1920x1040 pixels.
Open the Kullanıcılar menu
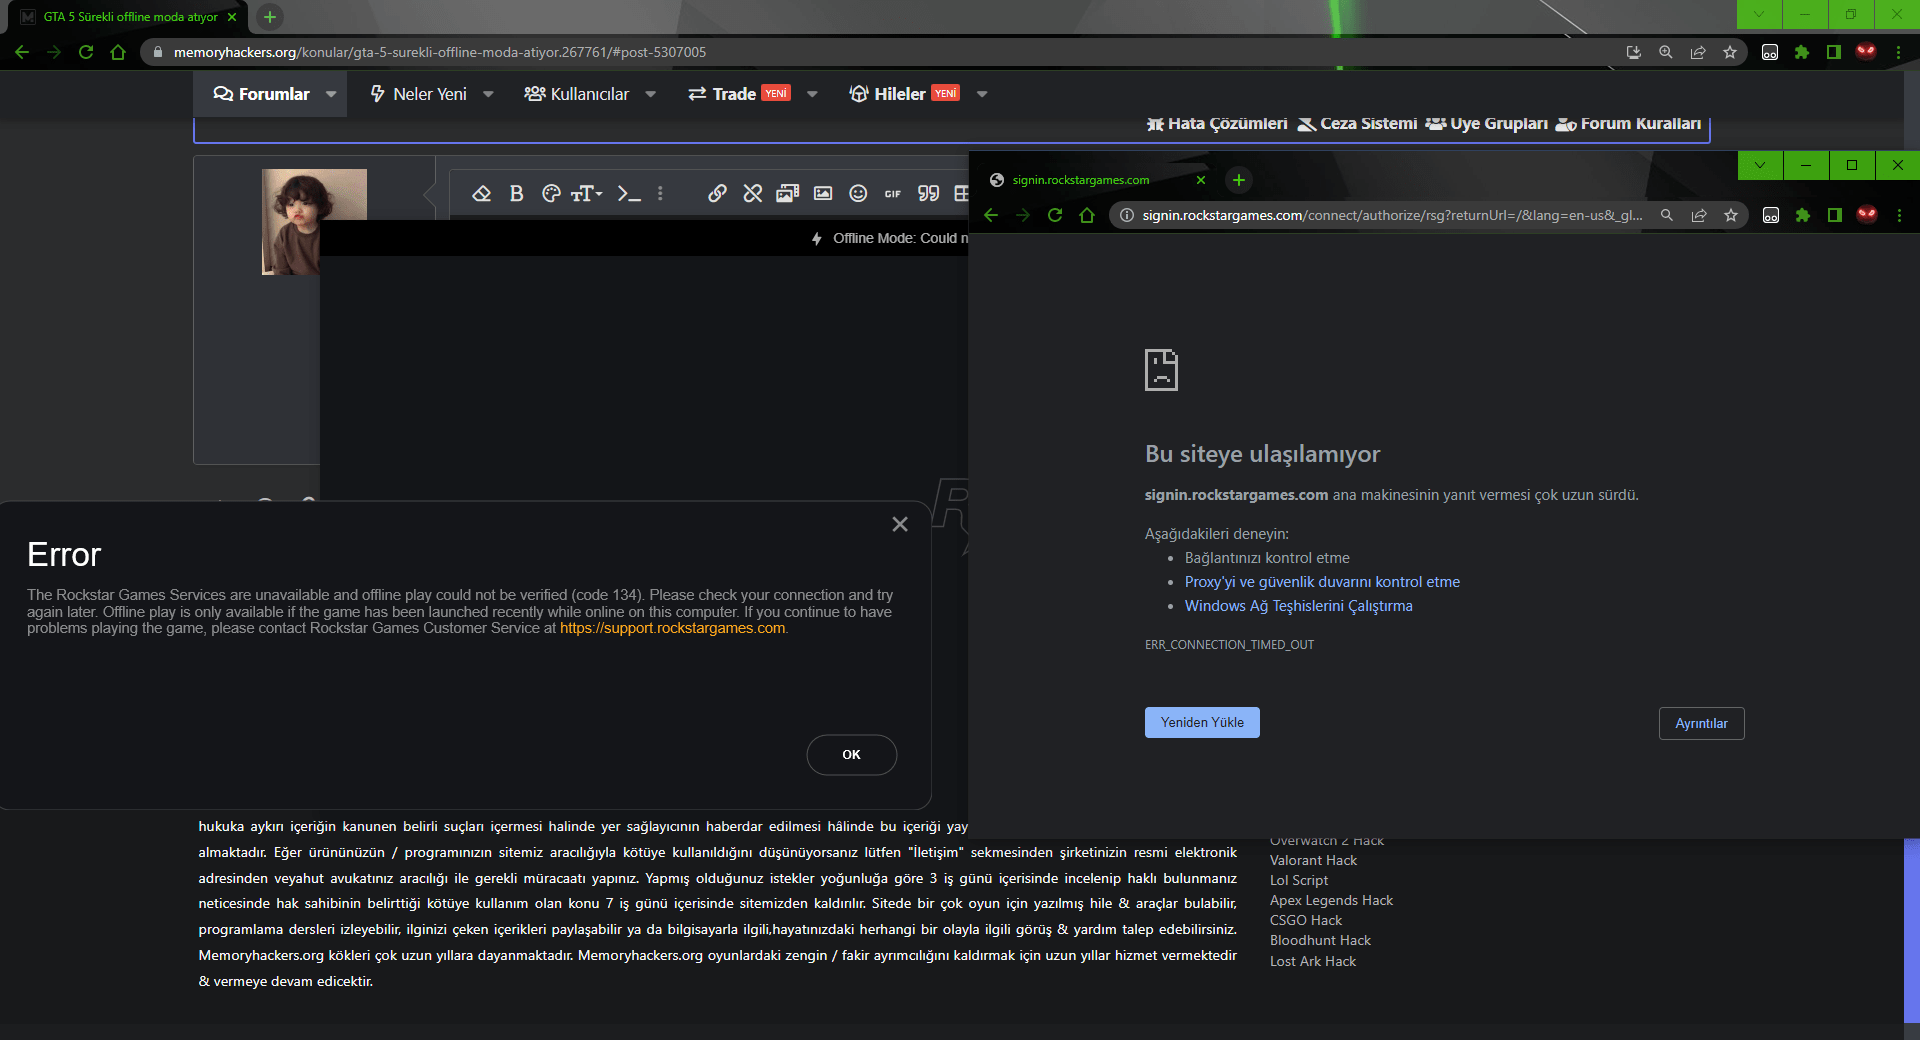point(577,94)
